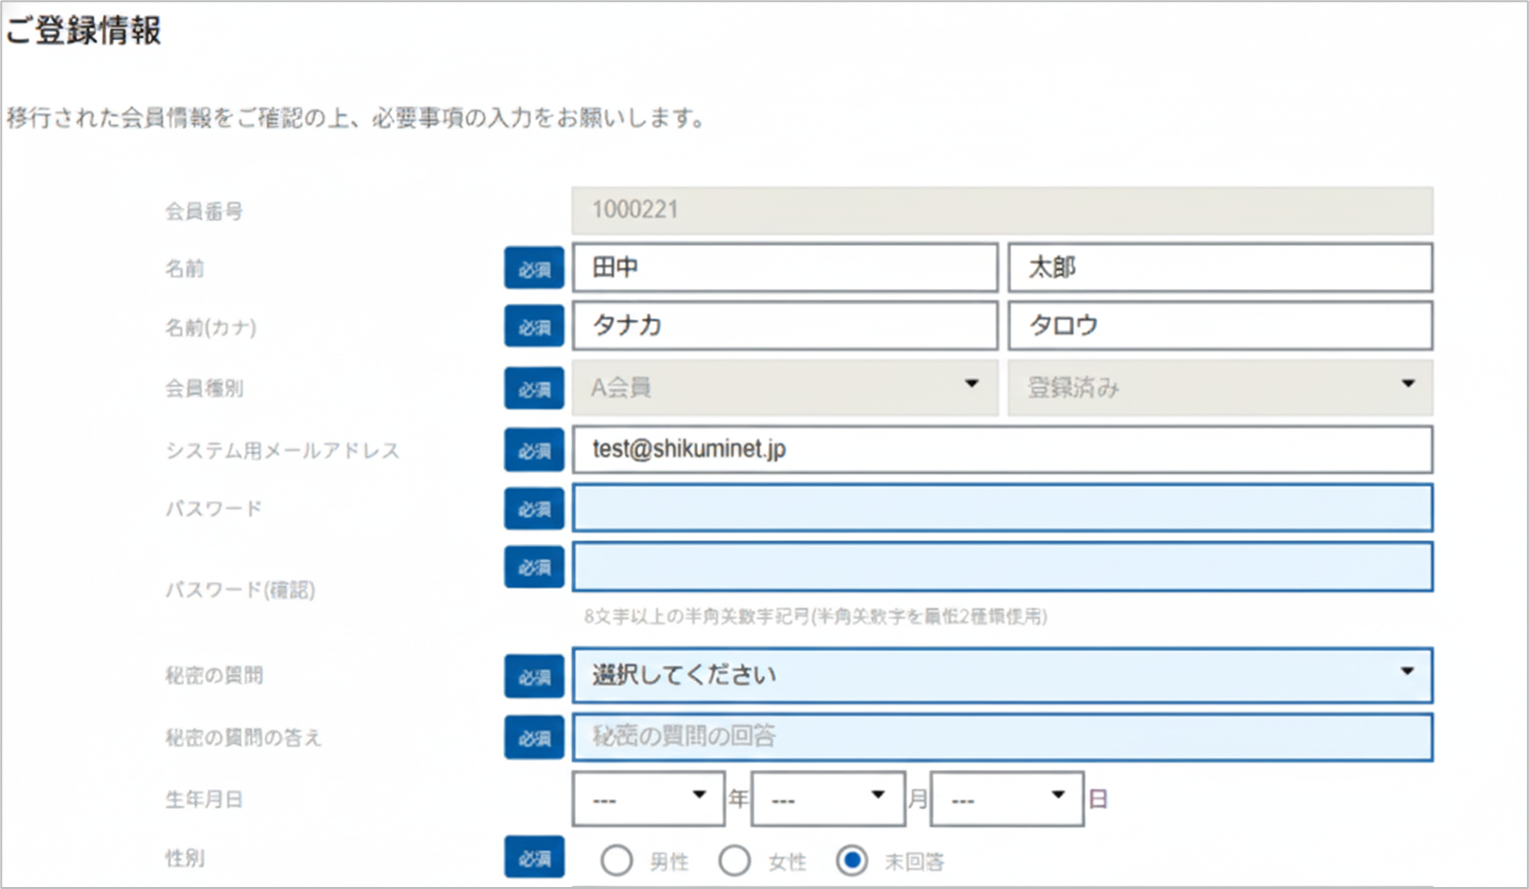This screenshot has height=889, width=1529.
Task: Click the last name field containing 田中
Action: coord(785,267)
